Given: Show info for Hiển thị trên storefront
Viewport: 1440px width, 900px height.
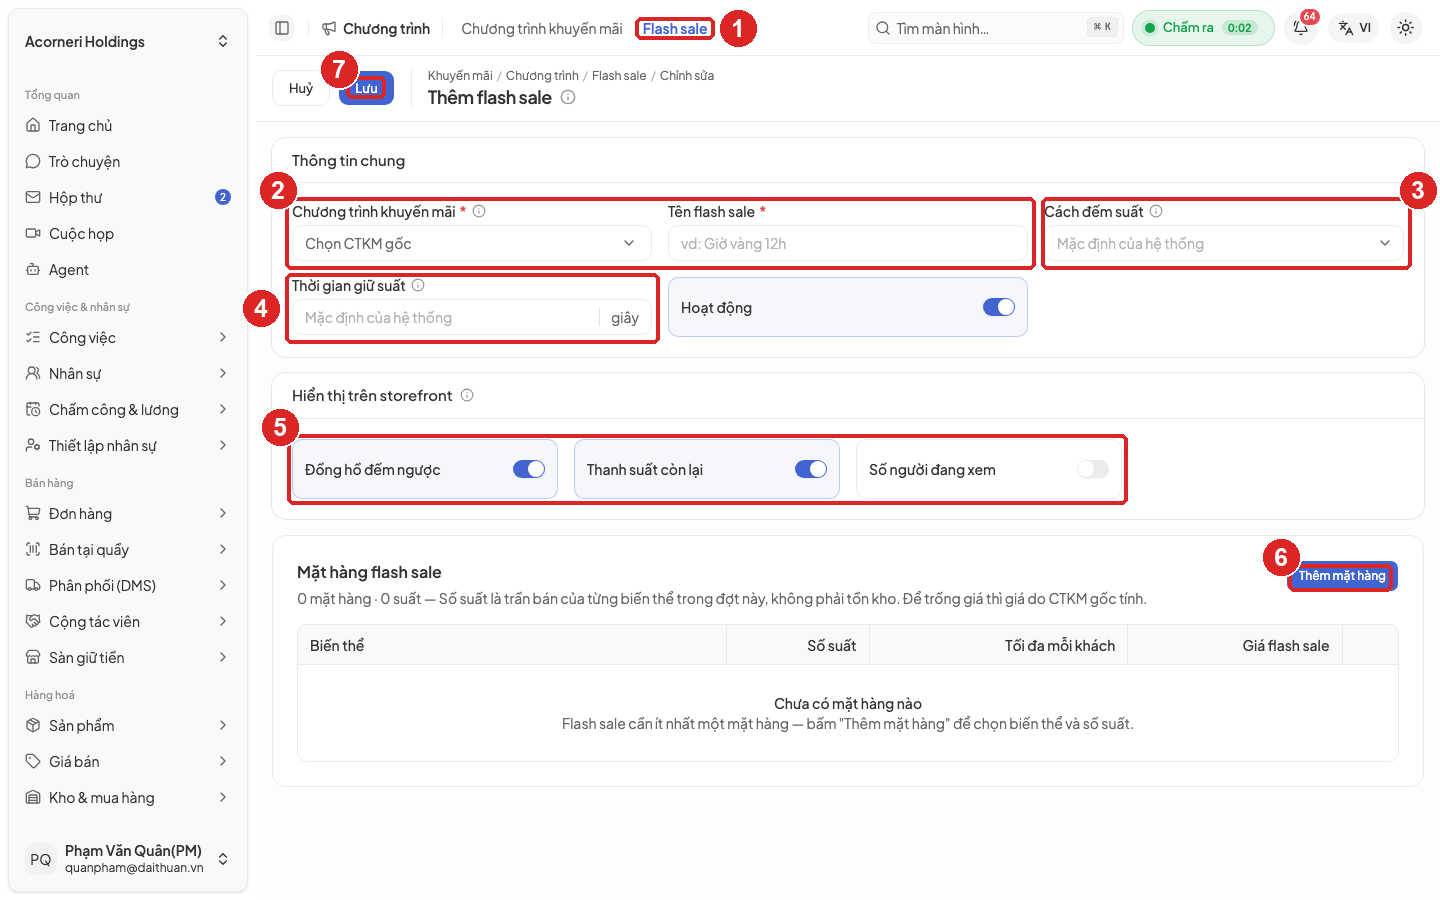Looking at the screenshot, I should click(467, 395).
